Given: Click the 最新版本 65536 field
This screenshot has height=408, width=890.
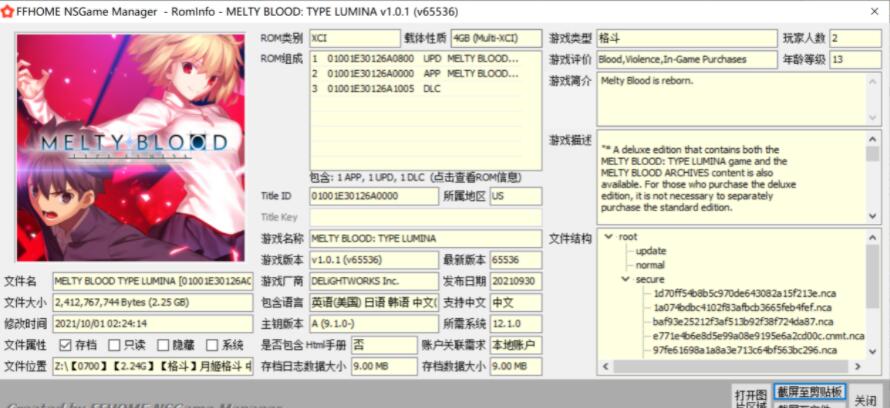Looking at the screenshot, I should point(516,260).
